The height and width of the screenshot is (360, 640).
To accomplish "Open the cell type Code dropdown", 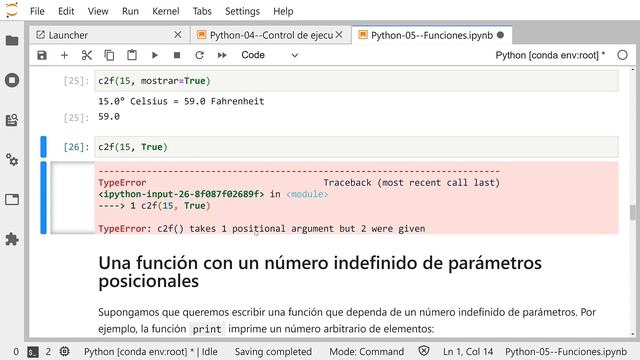I will click(269, 55).
